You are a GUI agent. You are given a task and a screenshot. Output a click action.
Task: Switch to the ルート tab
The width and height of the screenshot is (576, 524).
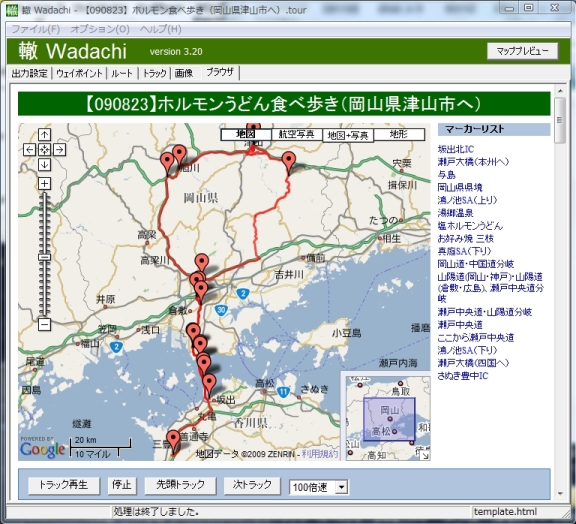coord(122,73)
